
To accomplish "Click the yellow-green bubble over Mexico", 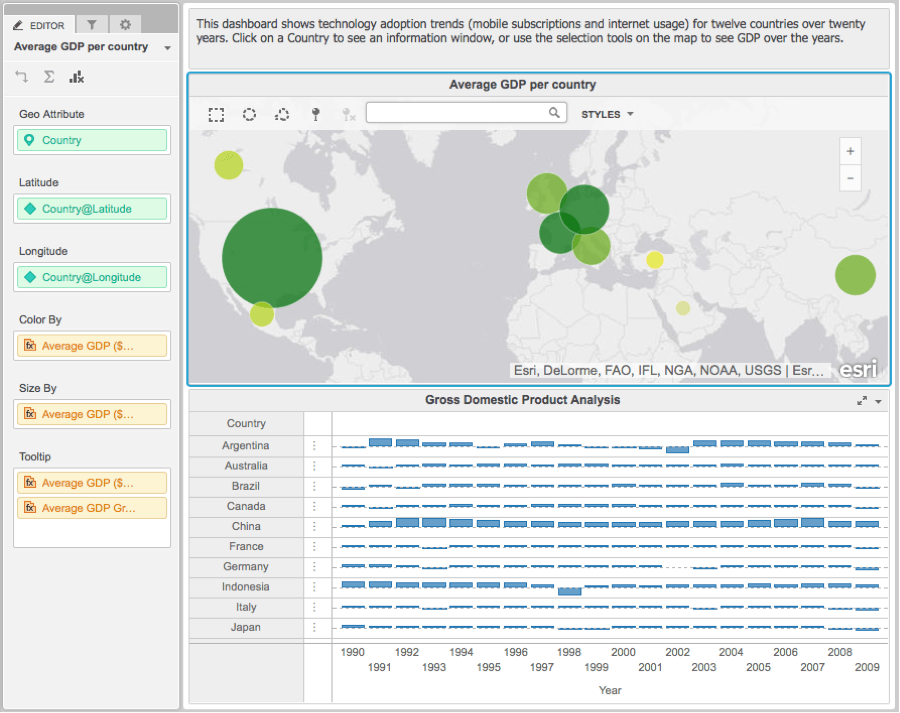I will (x=262, y=314).
